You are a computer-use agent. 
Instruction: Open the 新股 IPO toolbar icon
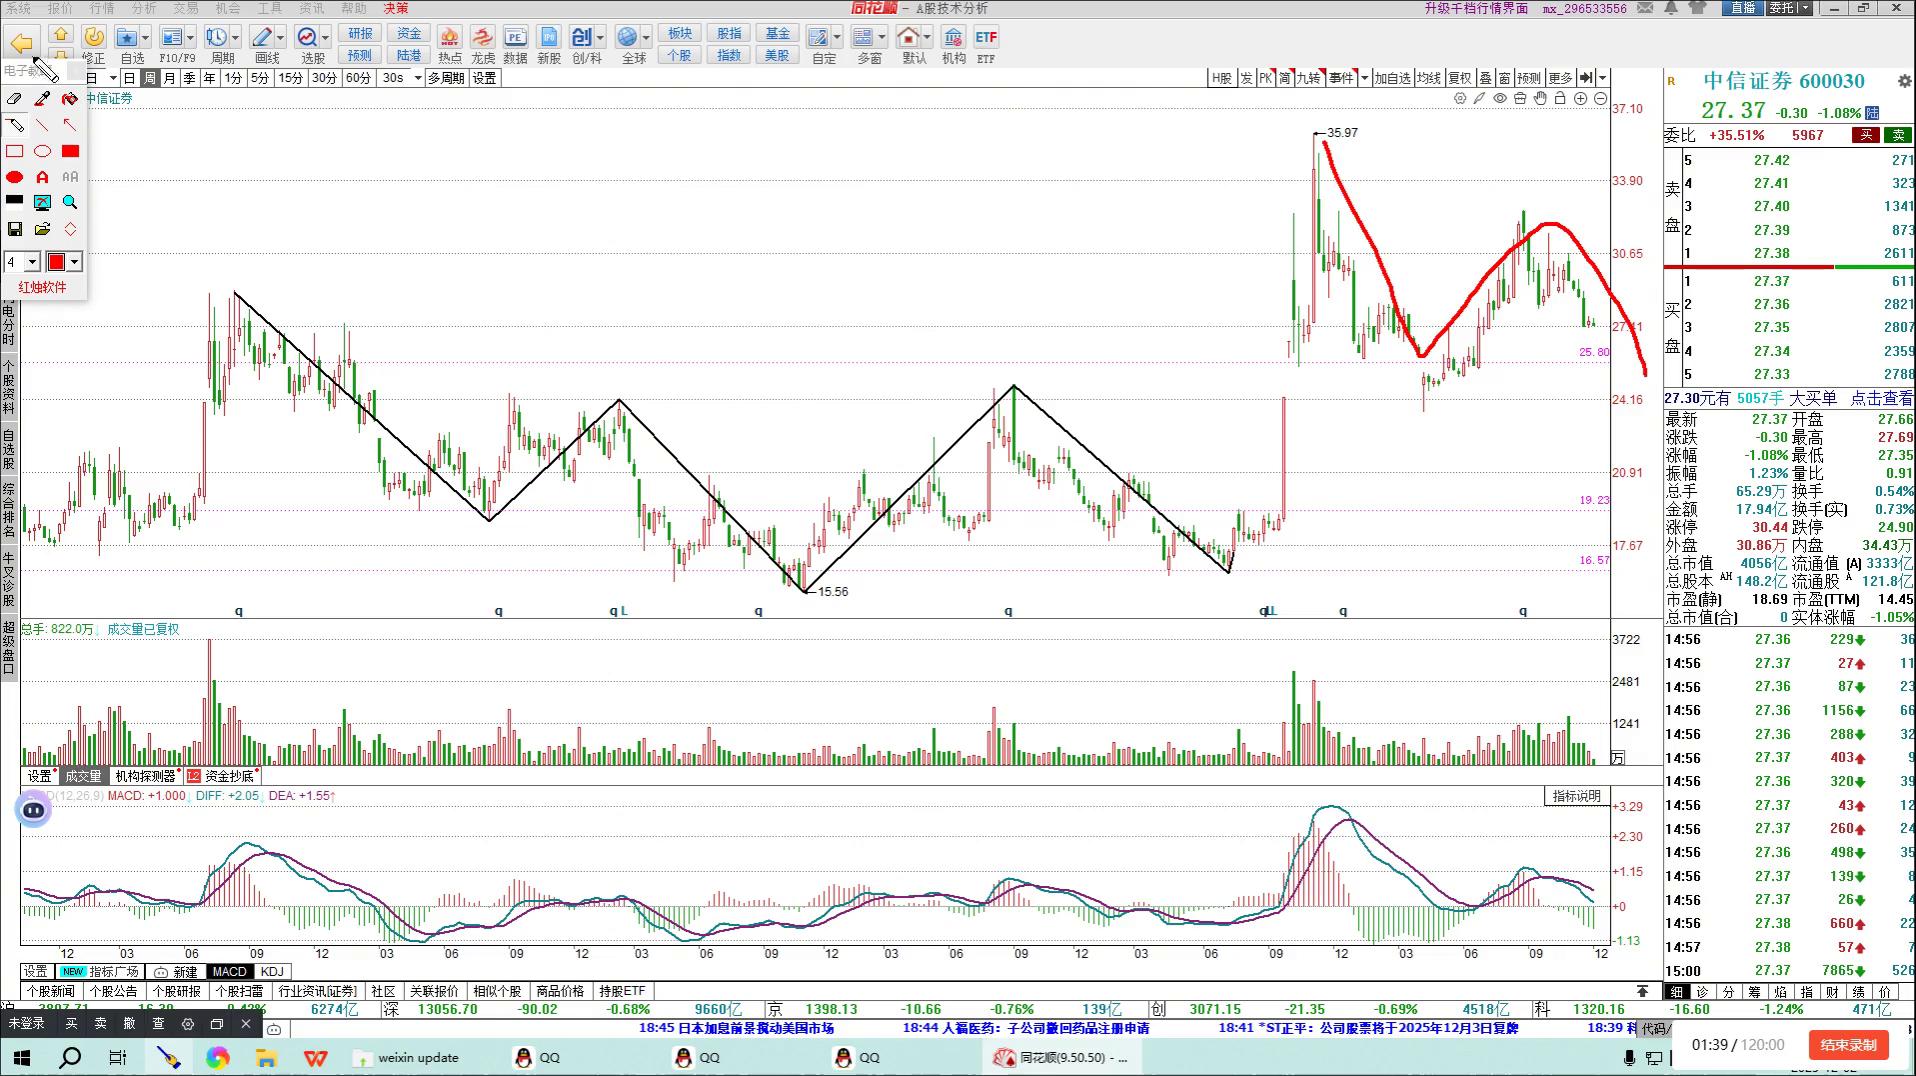(x=549, y=45)
